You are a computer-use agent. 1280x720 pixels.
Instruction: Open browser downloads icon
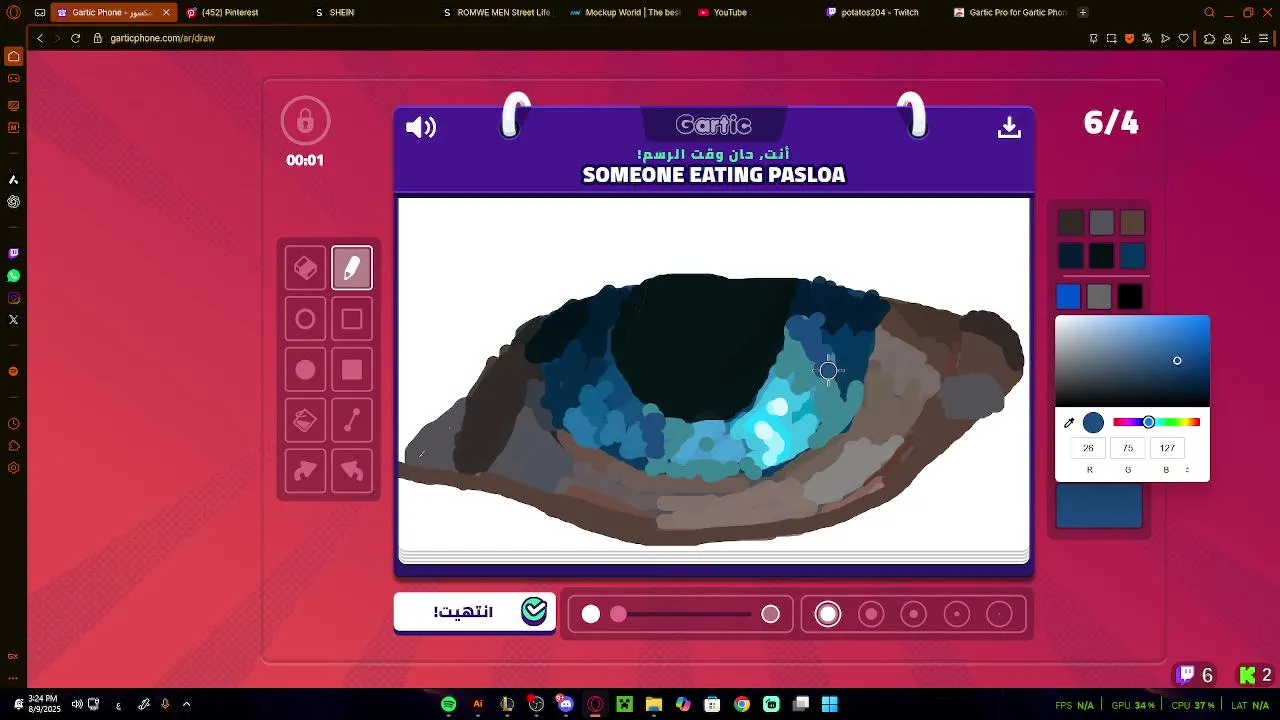pyautogui.click(x=1245, y=38)
